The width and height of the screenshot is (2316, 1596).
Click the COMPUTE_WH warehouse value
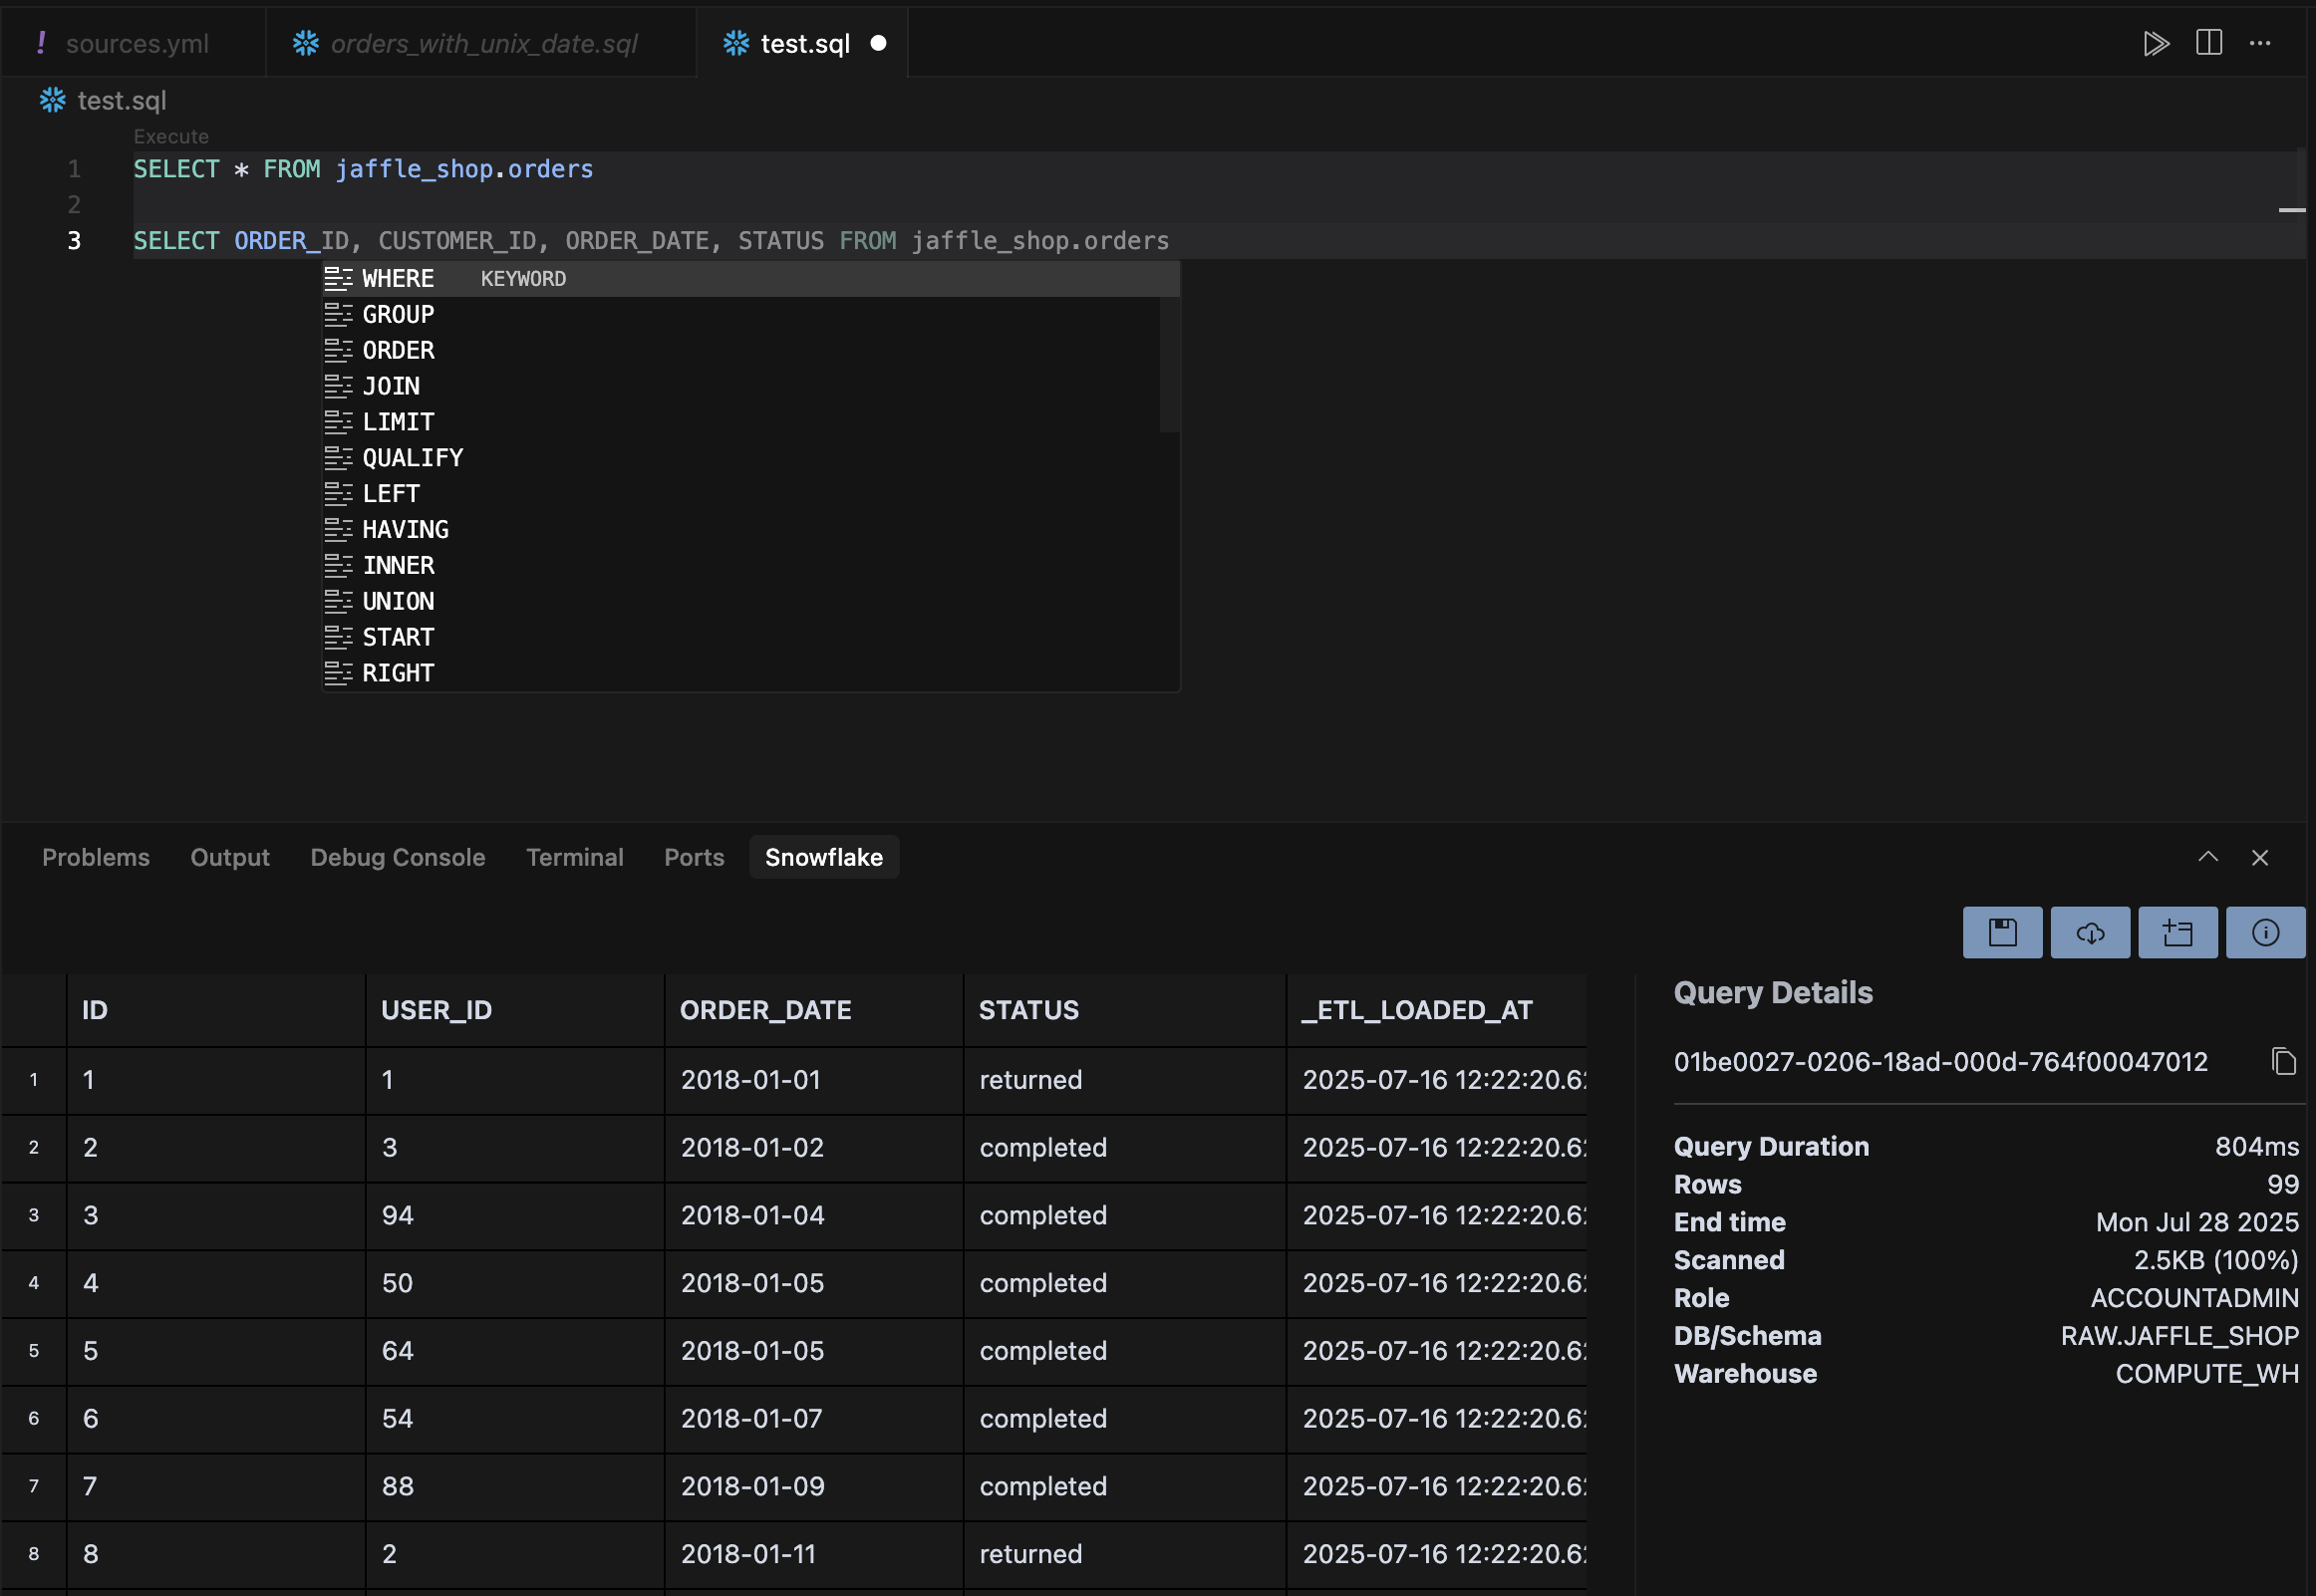point(2207,1375)
